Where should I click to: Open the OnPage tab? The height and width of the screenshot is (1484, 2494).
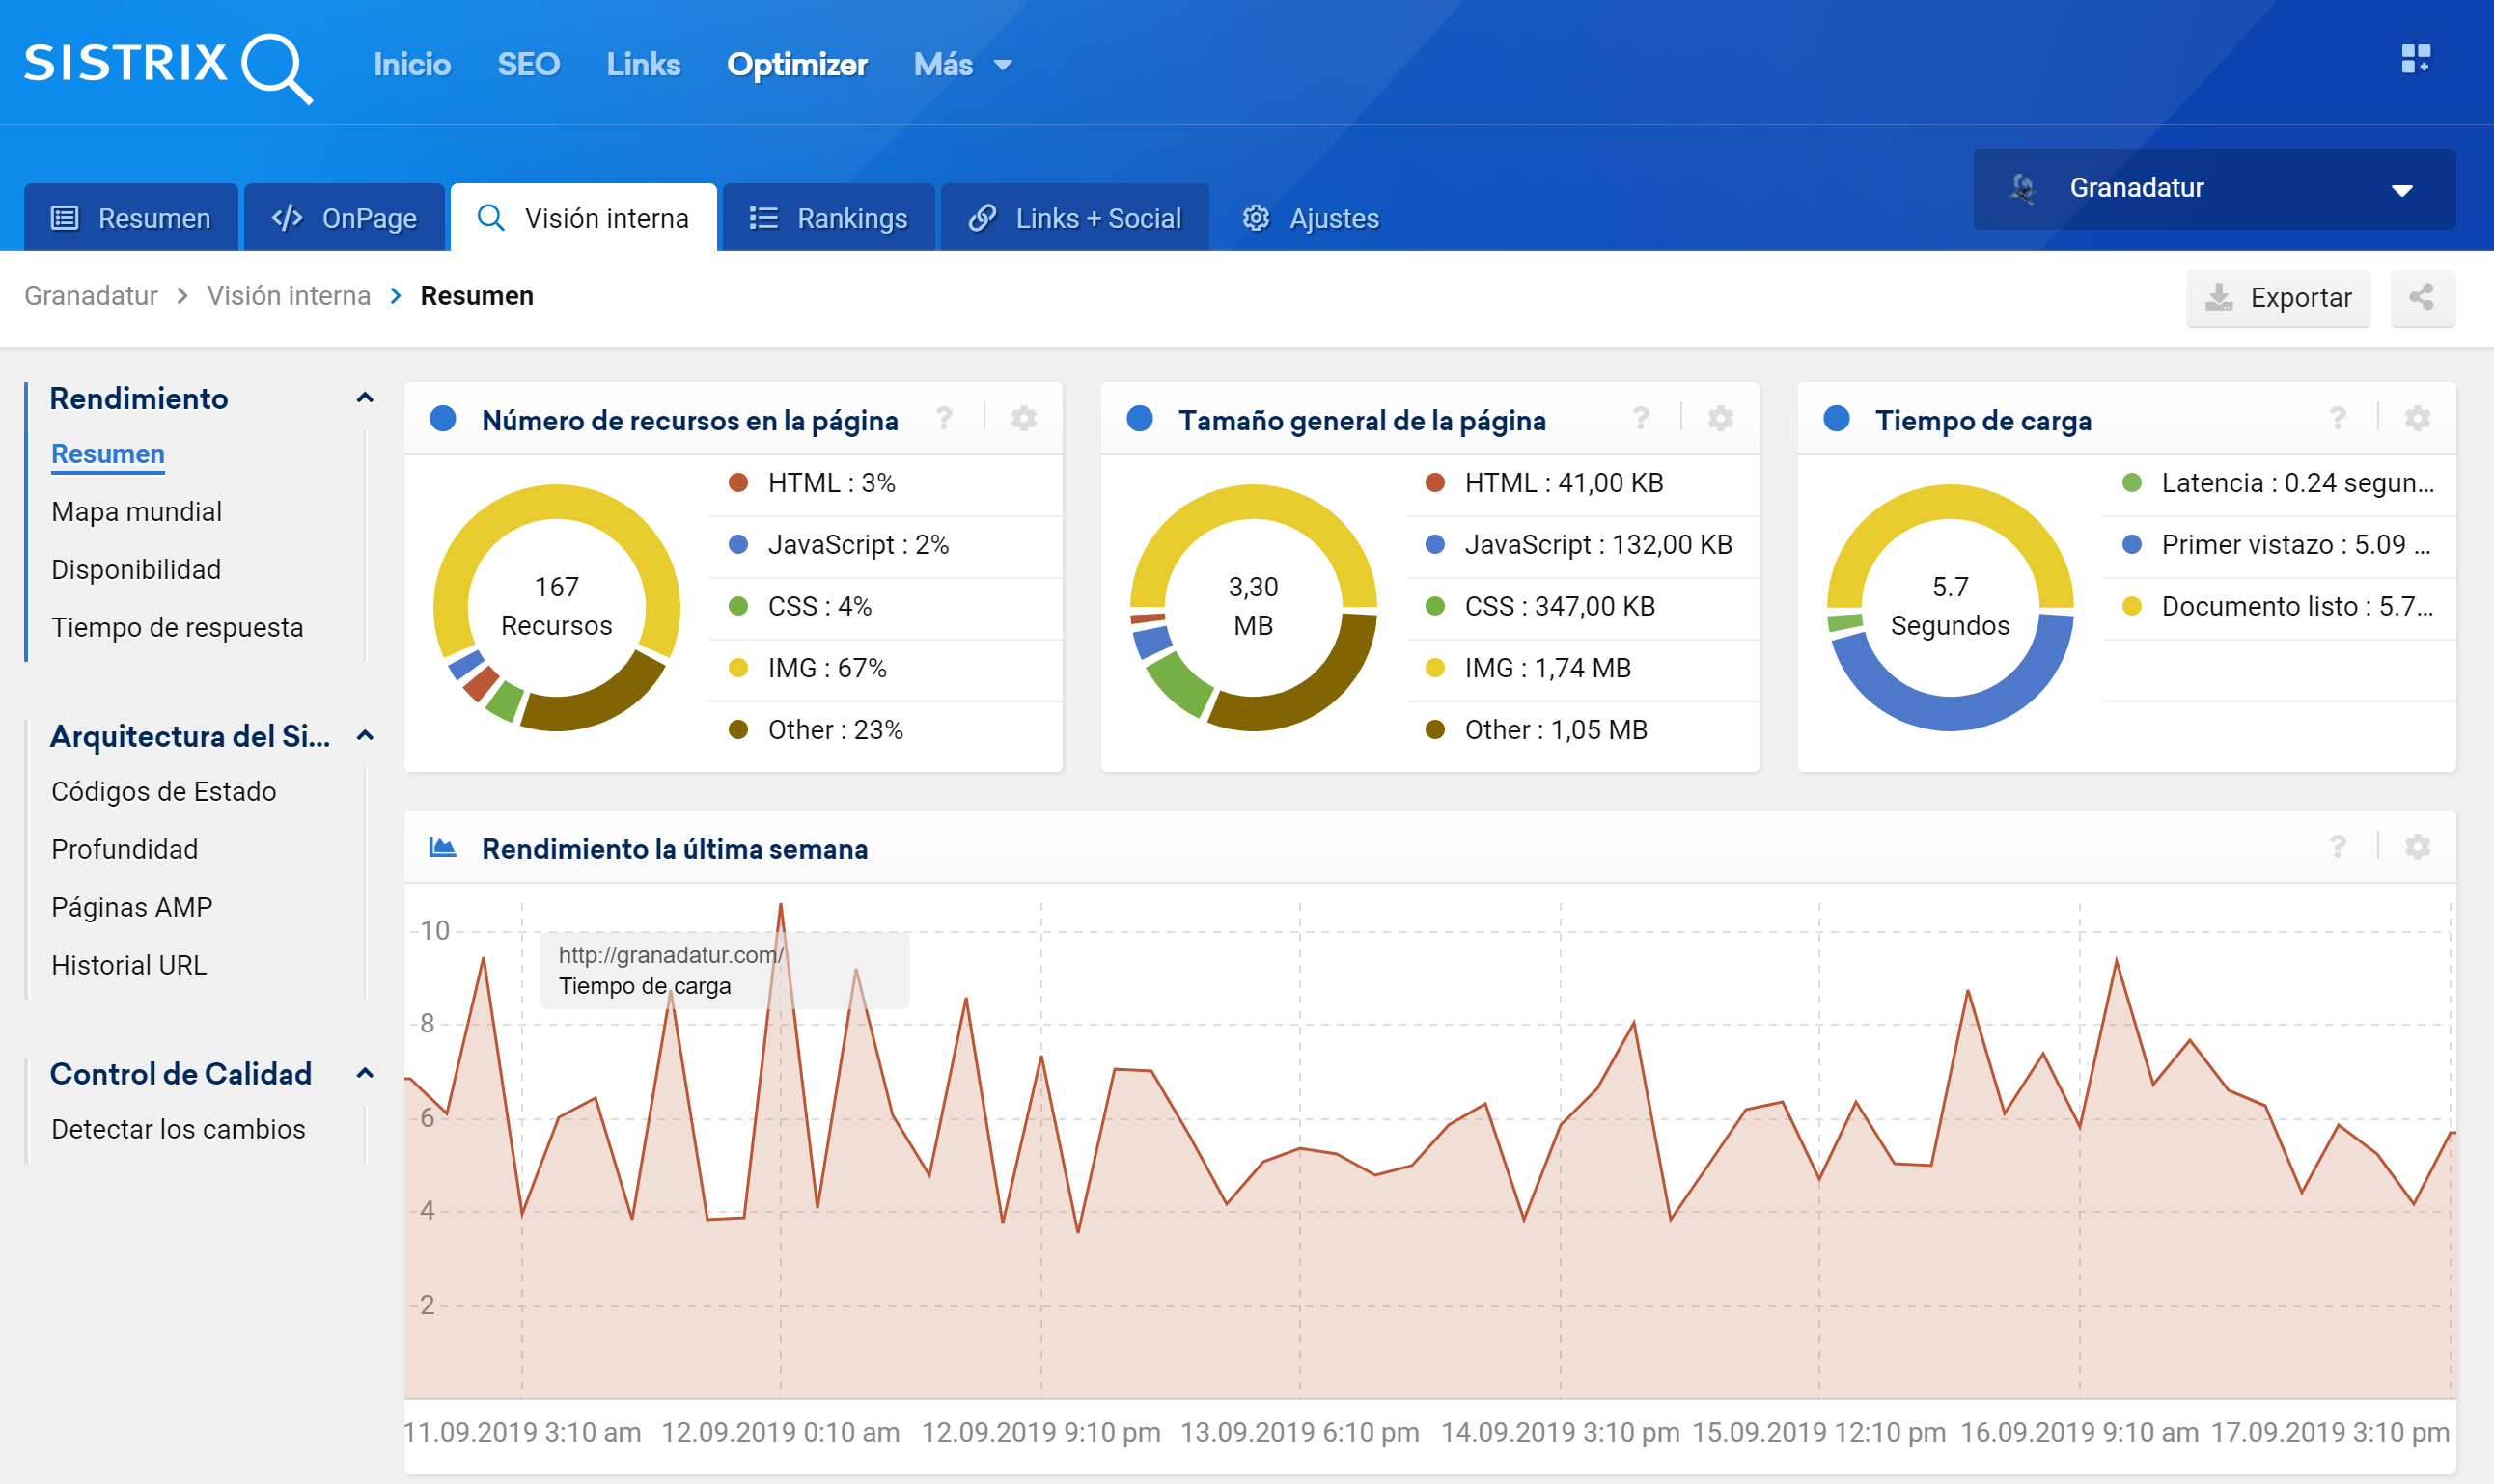[345, 218]
